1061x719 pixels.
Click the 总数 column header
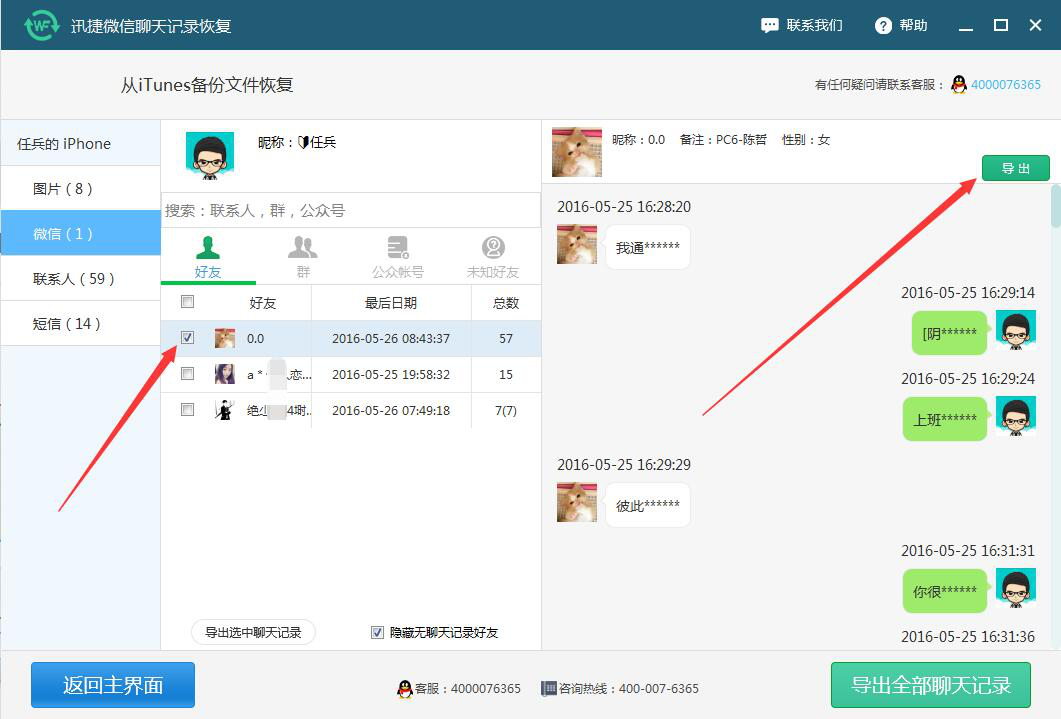(506, 303)
